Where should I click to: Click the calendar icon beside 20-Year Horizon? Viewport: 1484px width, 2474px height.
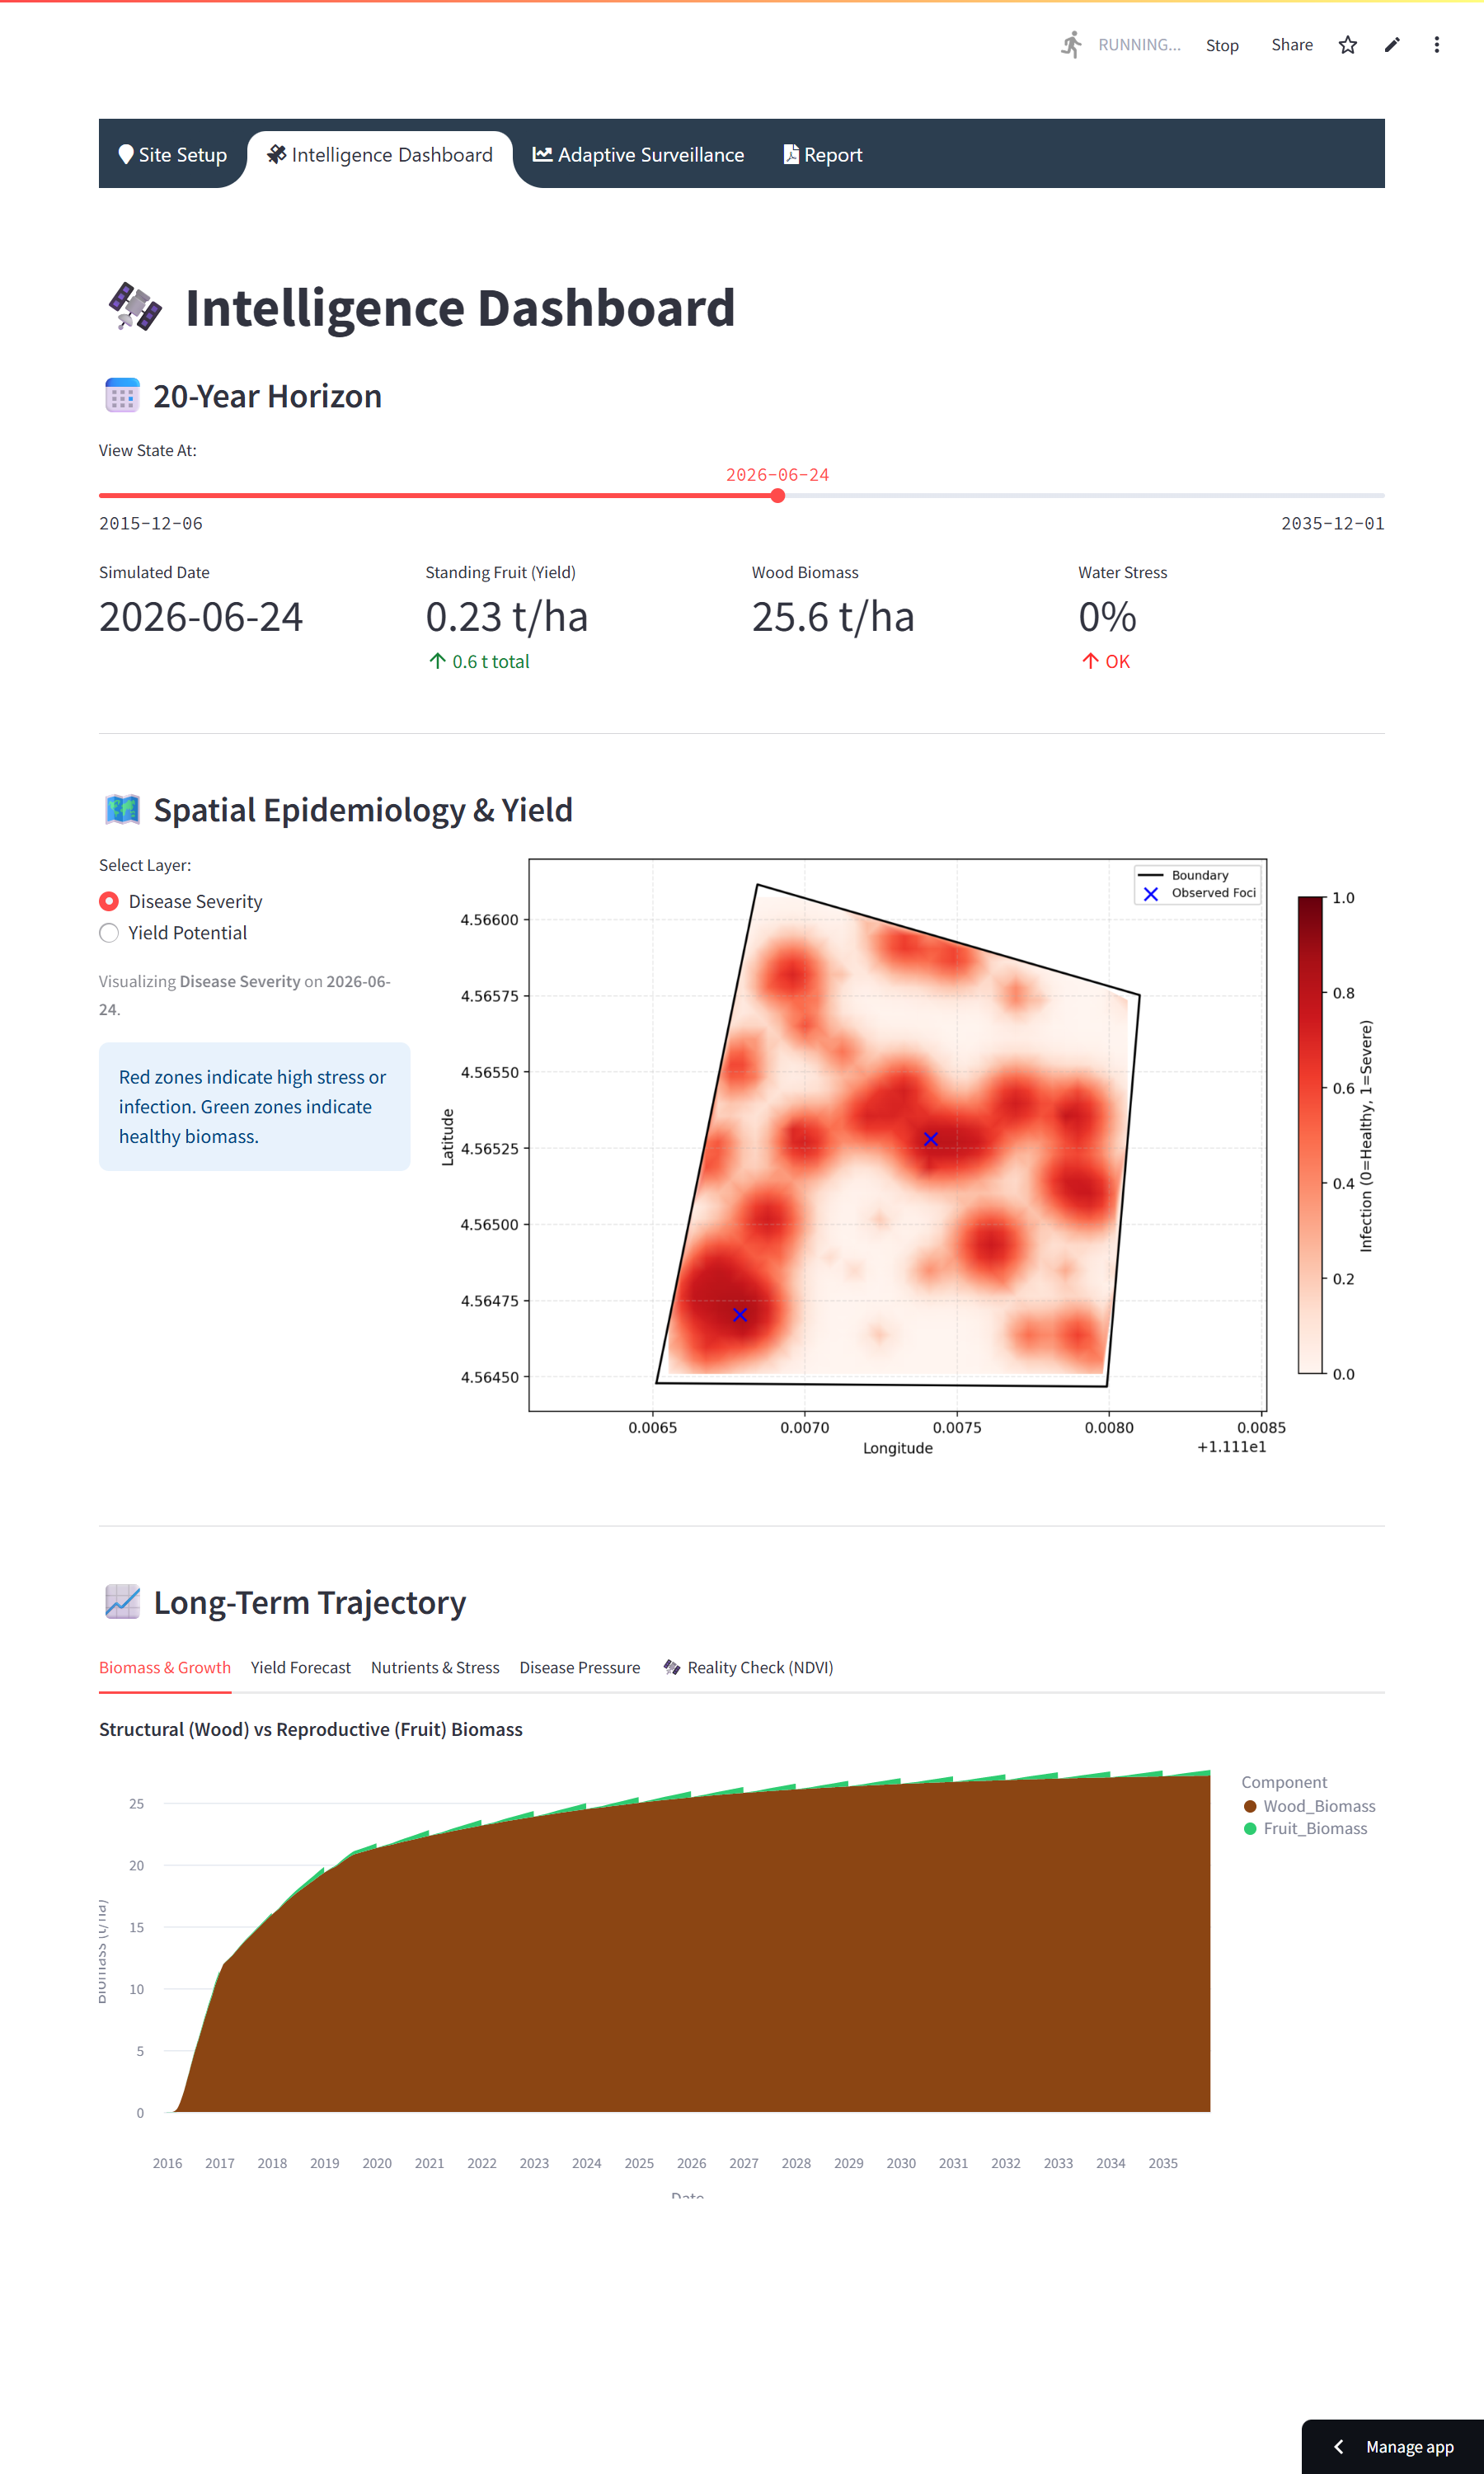coord(122,396)
